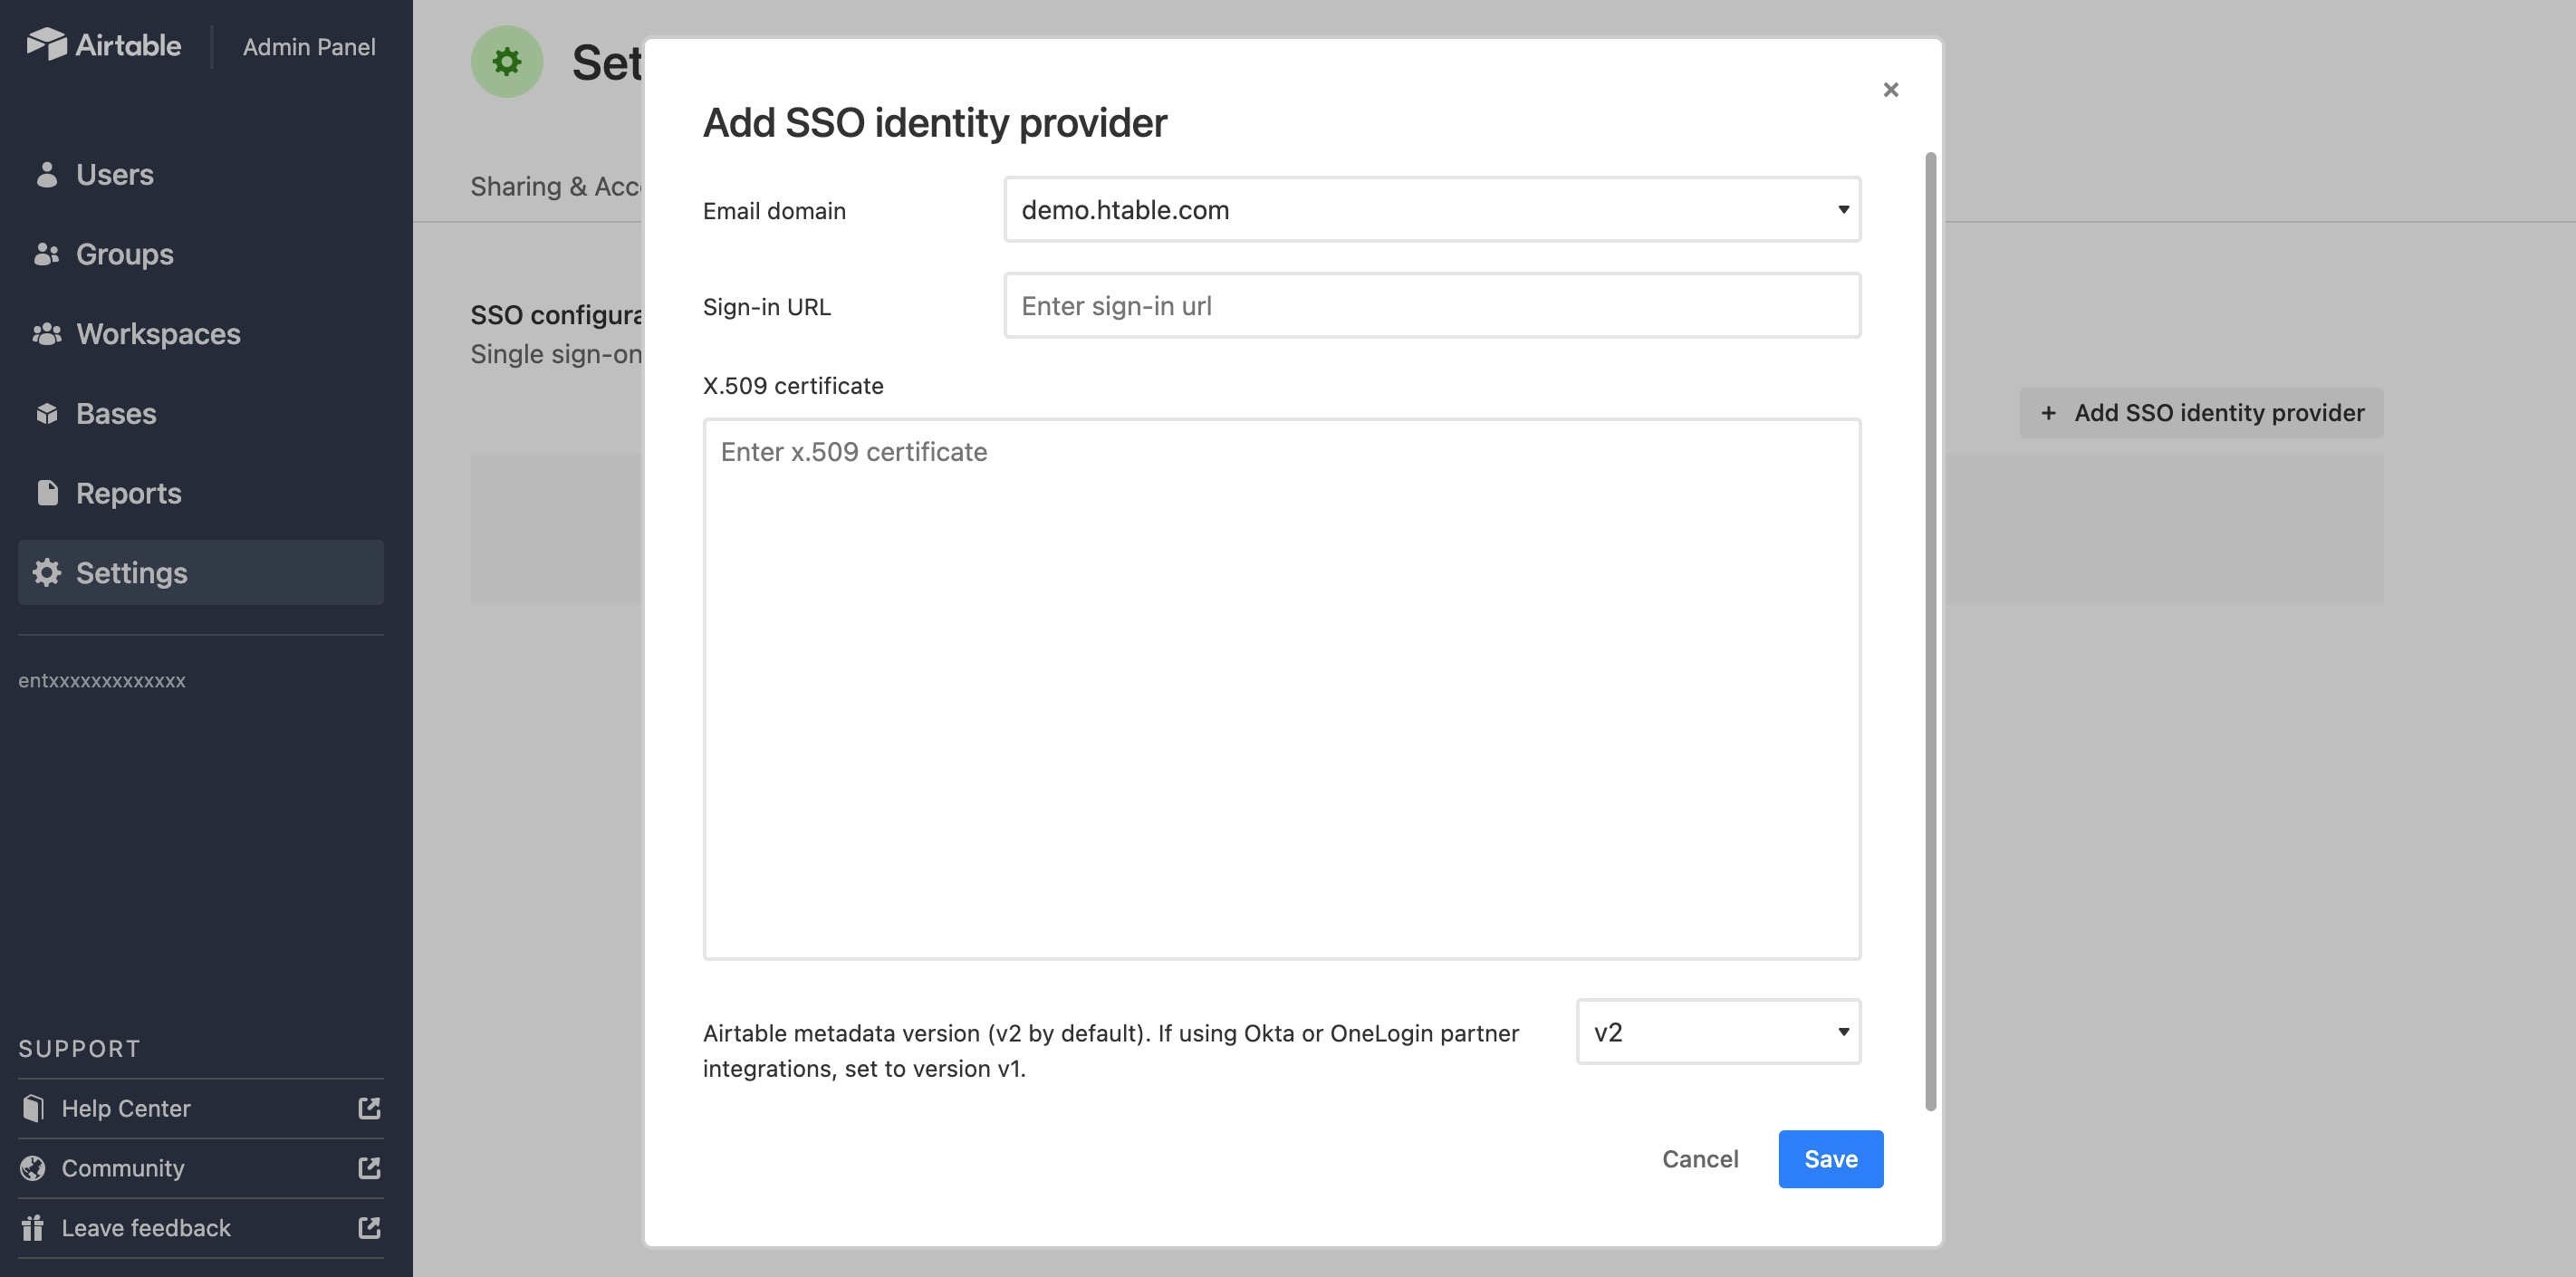Select Bases in the sidebar

coord(200,413)
